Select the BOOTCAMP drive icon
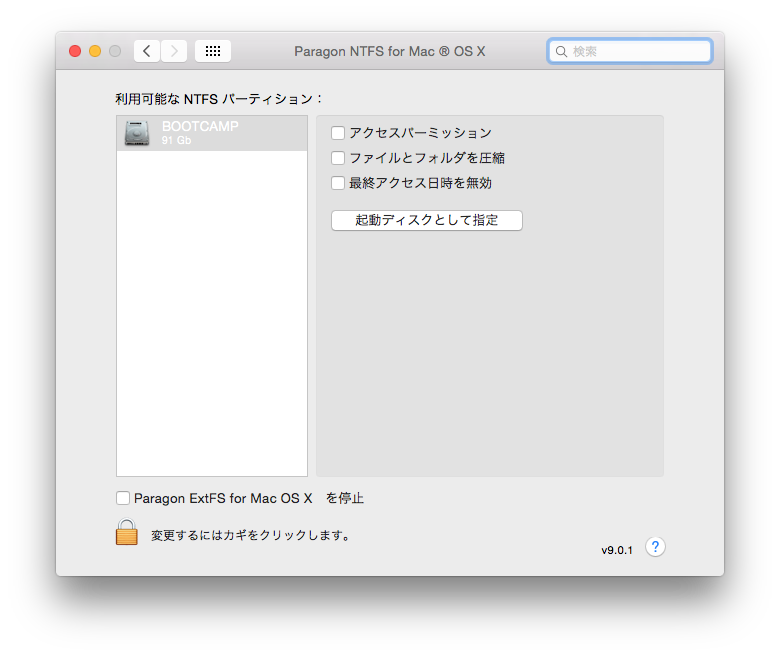Viewport: 780px width, 656px height. coord(137,133)
